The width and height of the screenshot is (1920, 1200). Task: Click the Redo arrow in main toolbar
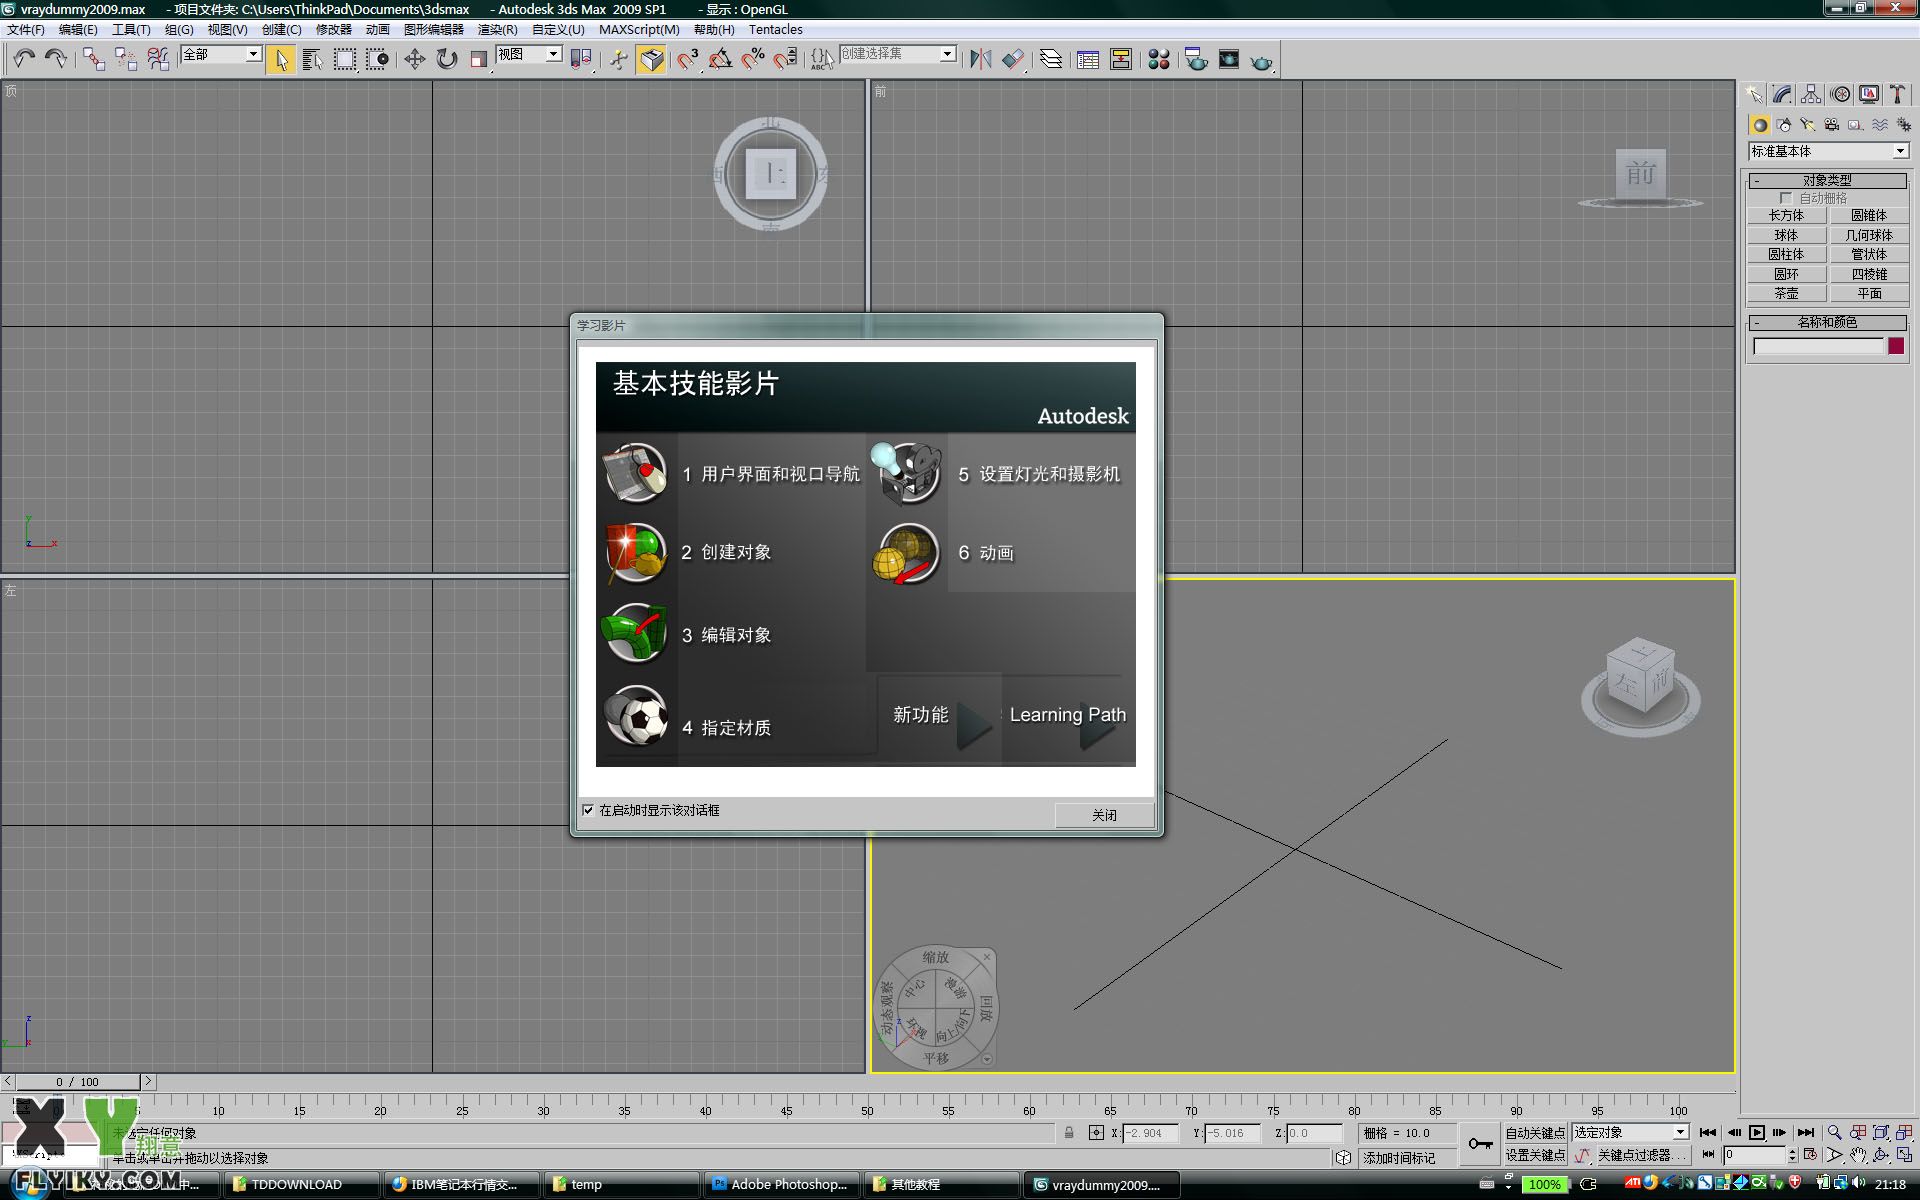(x=56, y=59)
